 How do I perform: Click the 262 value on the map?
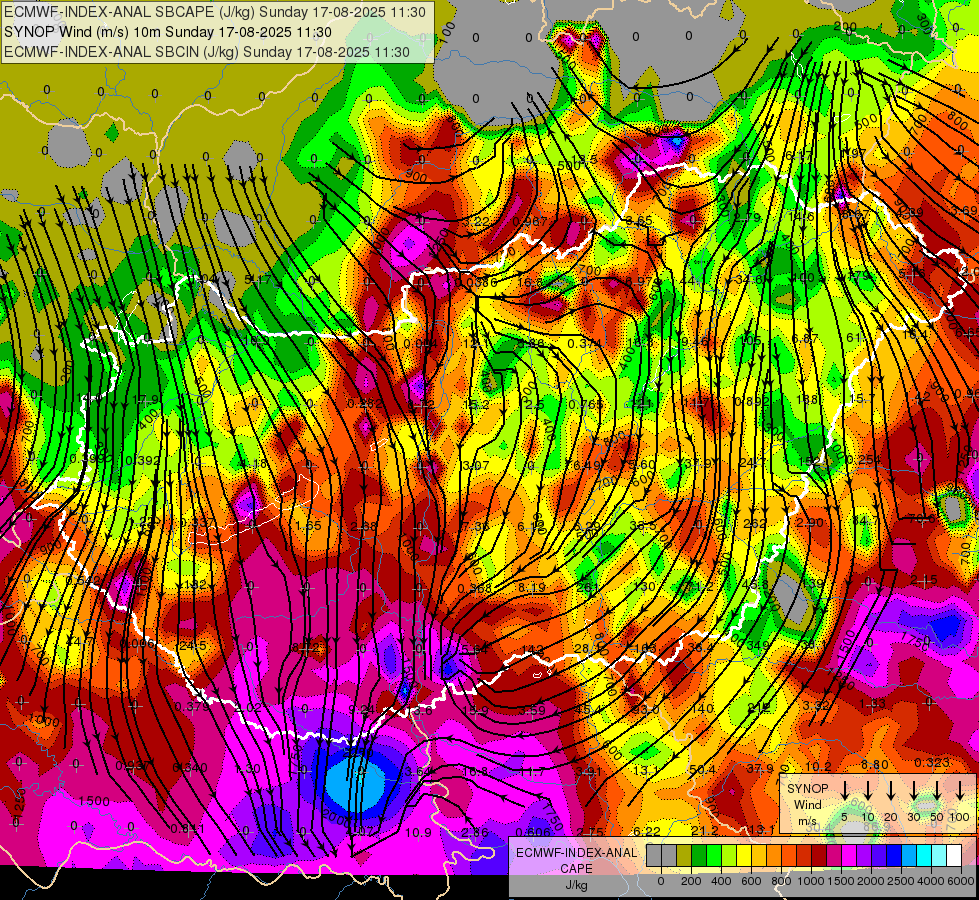tap(755, 523)
